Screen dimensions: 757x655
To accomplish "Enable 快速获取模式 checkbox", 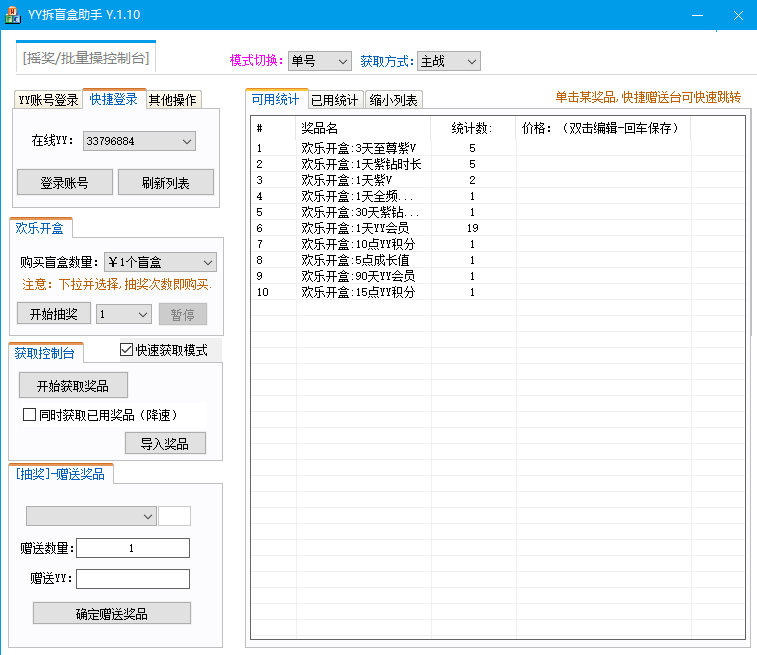I will (x=126, y=349).
